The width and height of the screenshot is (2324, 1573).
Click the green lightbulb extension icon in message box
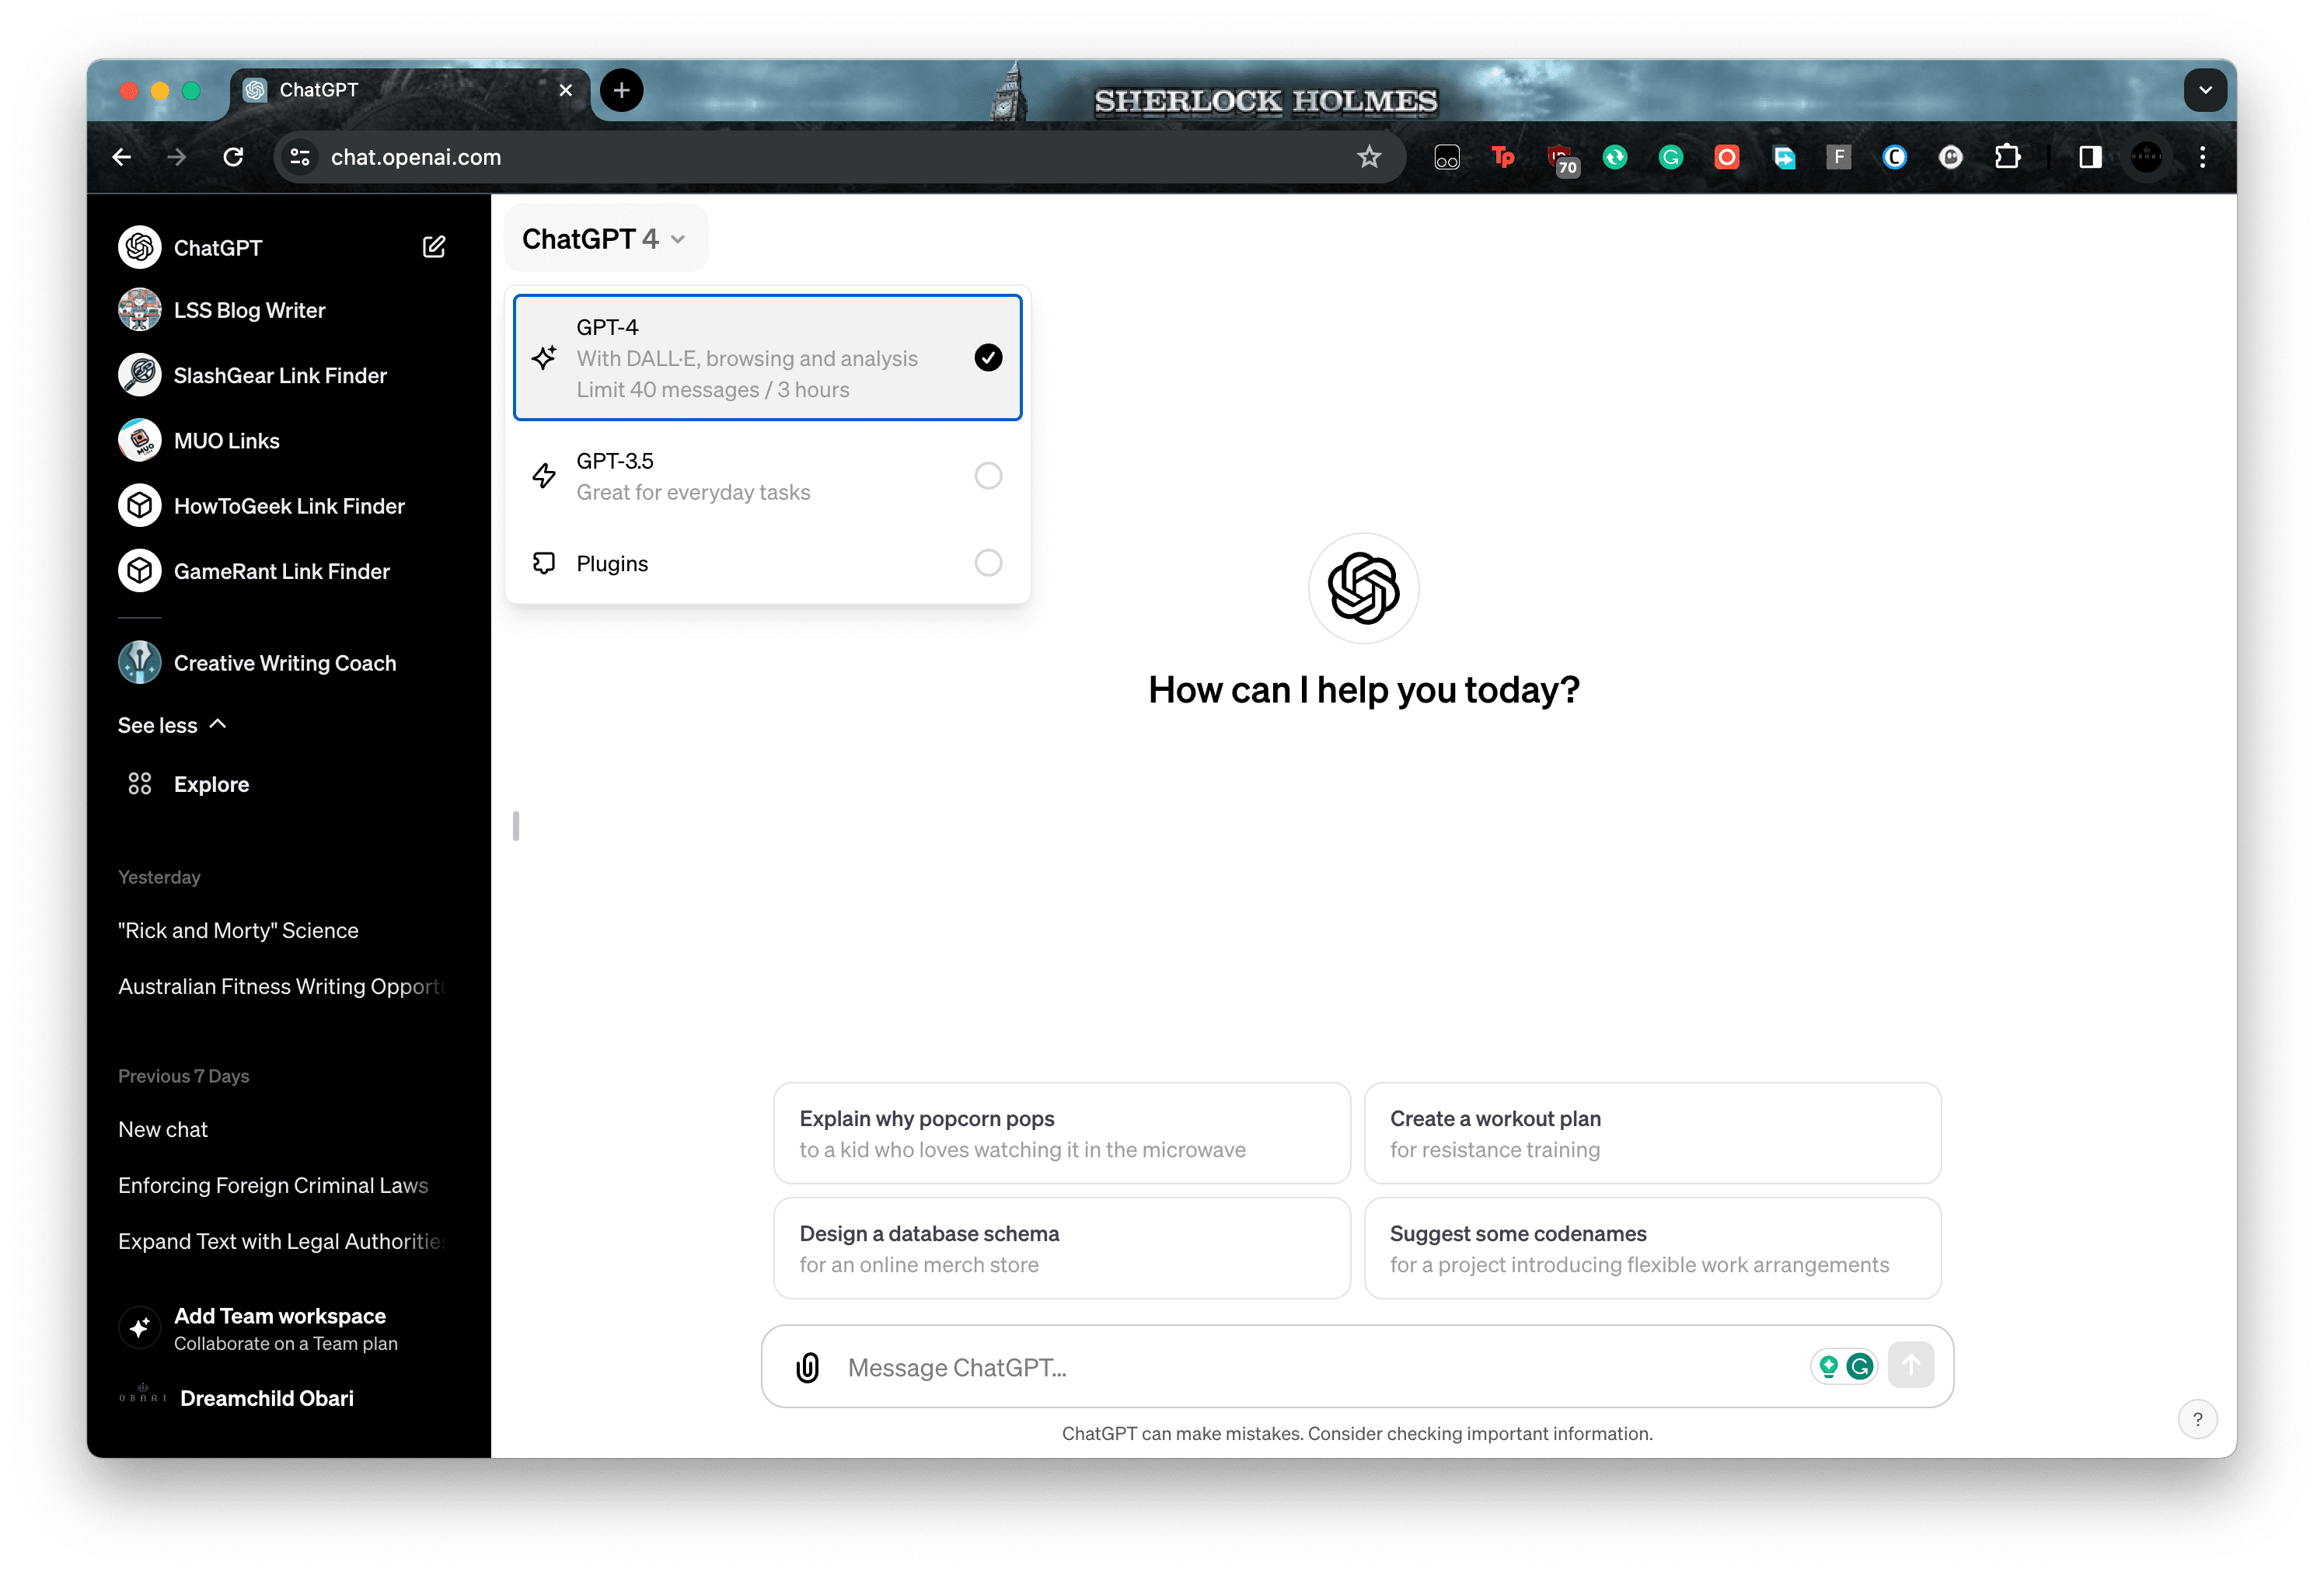tap(1828, 1366)
